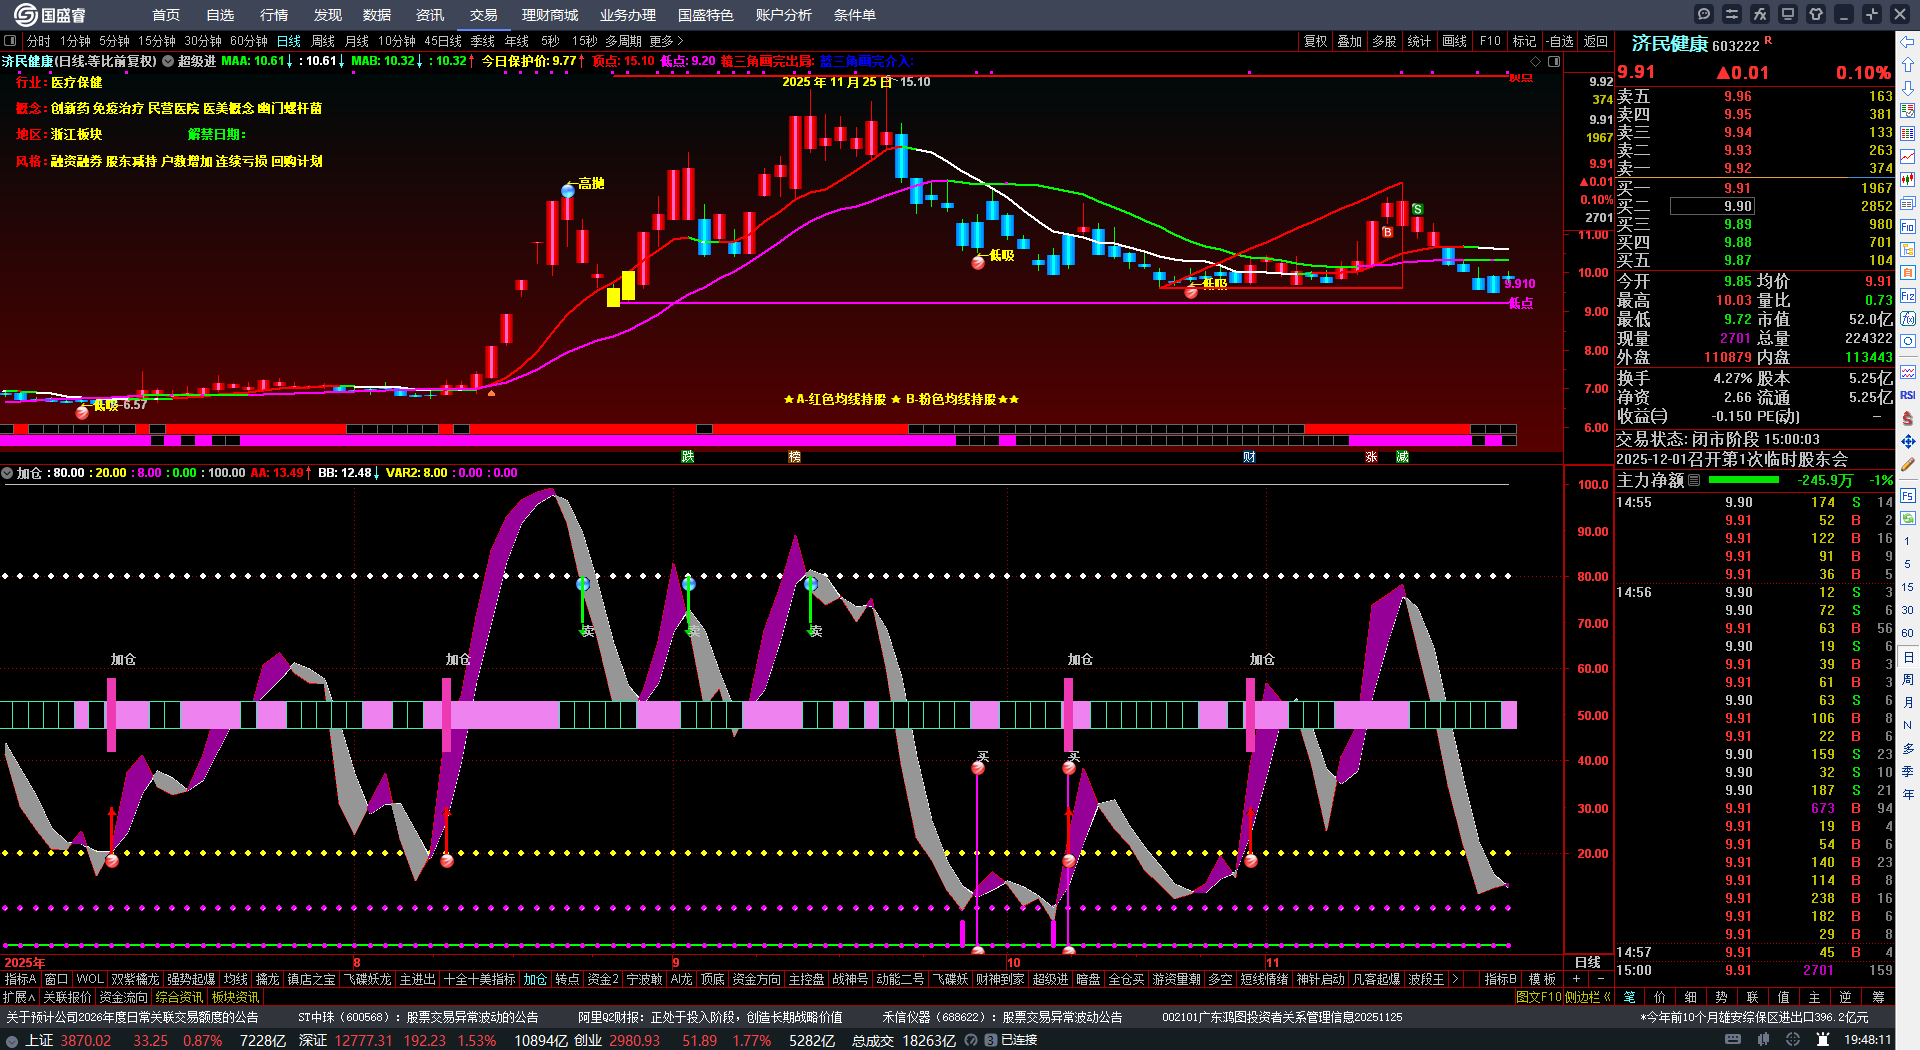
Task: Open the skin shirt icon in title bar
Action: tap(1816, 14)
